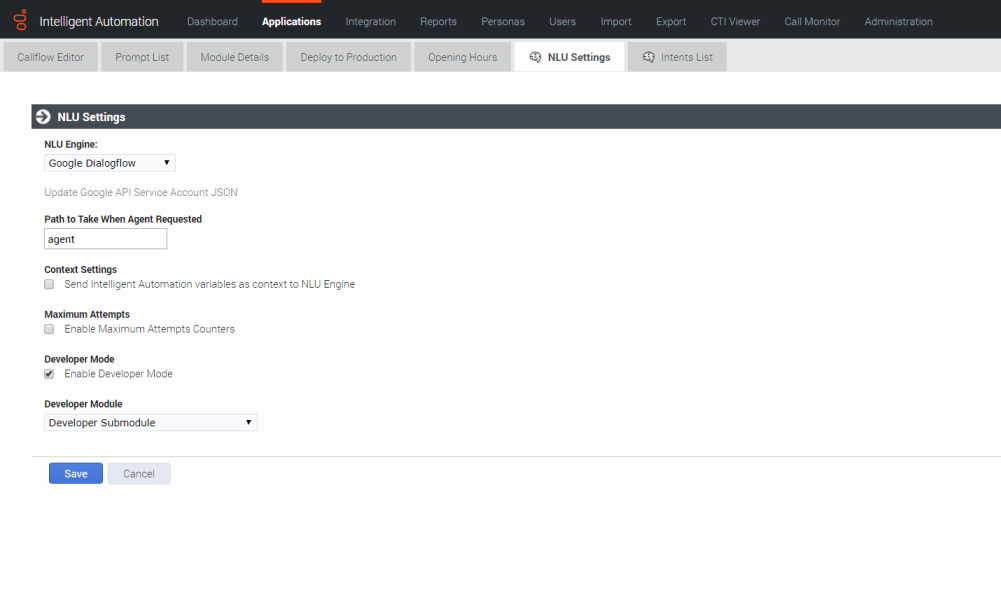Viewport: 1001px width, 616px height.
Task: Click the brain icon on Intents List tab
Action: (649, 57)
